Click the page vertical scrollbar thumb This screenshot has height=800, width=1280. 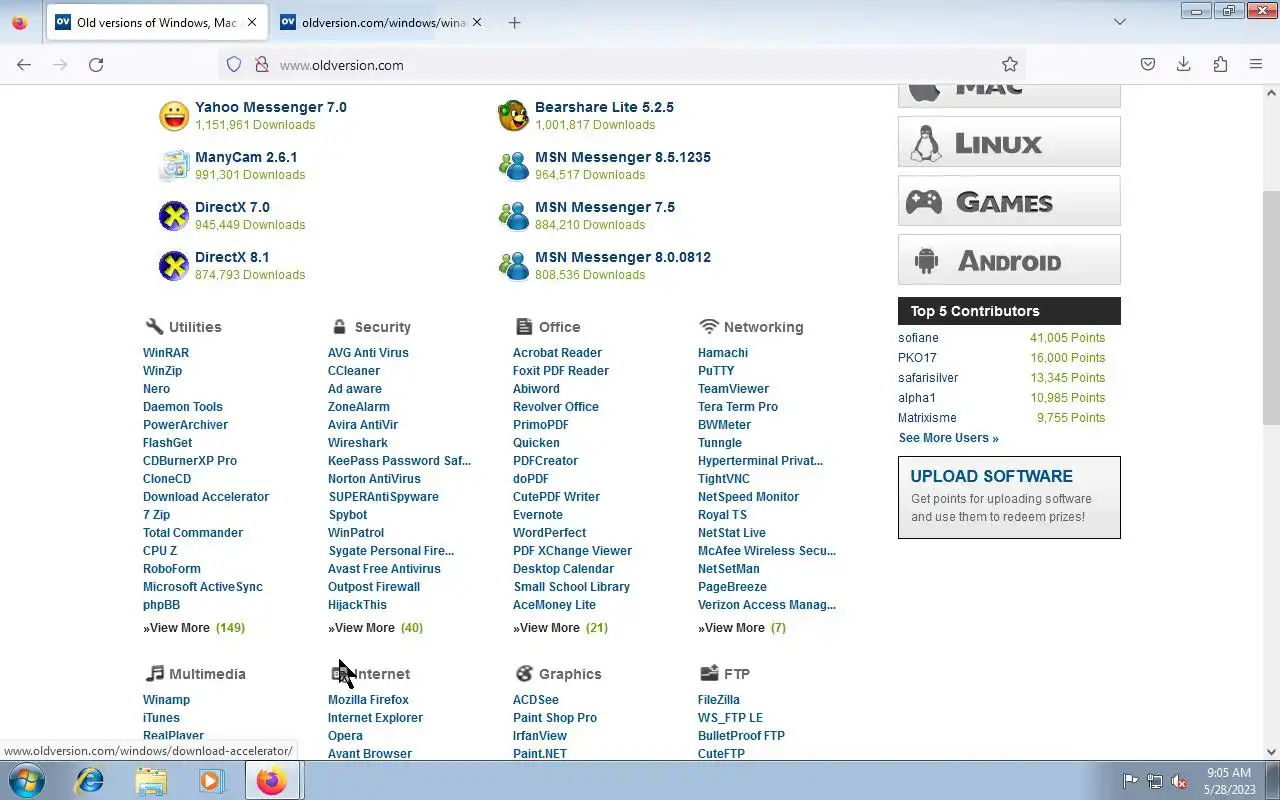[x=1271, y=306]
